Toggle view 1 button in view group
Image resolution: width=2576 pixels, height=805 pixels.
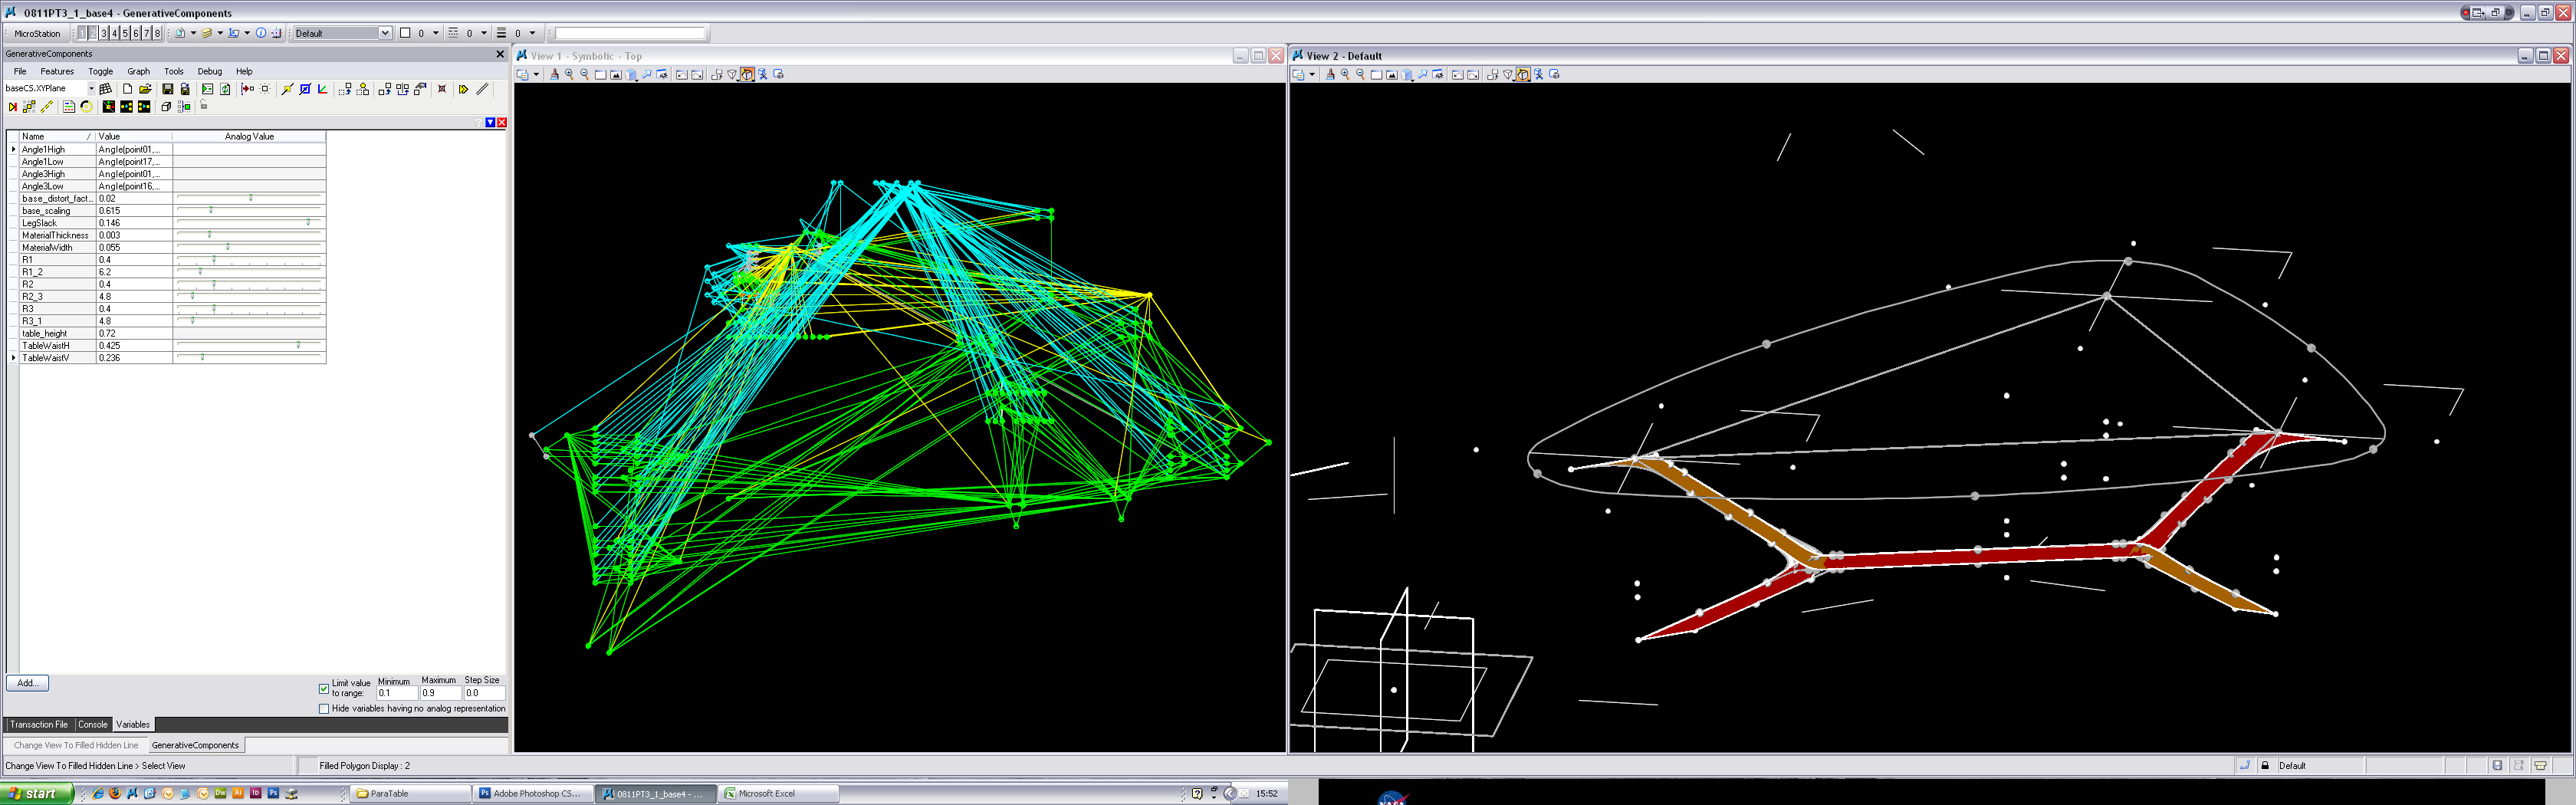click(82, 34)
